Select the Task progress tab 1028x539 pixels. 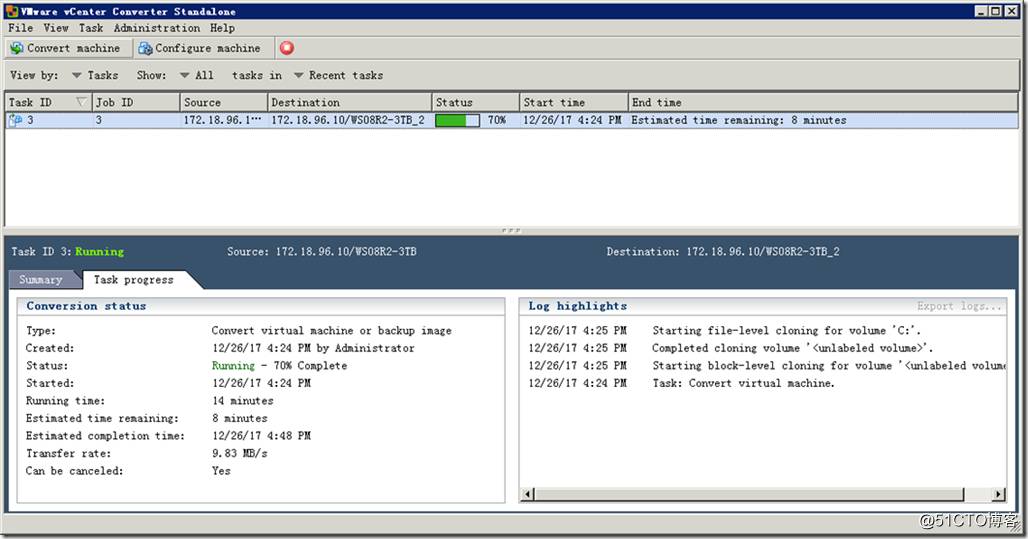pyautogui.click(x=133, y=280)
